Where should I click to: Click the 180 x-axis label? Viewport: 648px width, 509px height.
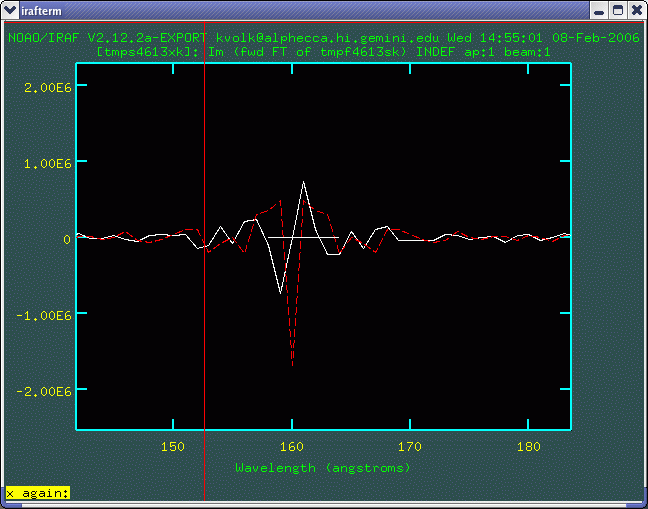click(529, 447)
